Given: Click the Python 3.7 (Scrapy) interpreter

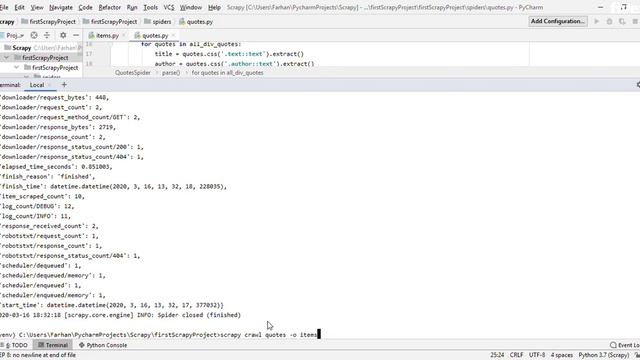Looking at the screenshot, I should coord(604,355).
